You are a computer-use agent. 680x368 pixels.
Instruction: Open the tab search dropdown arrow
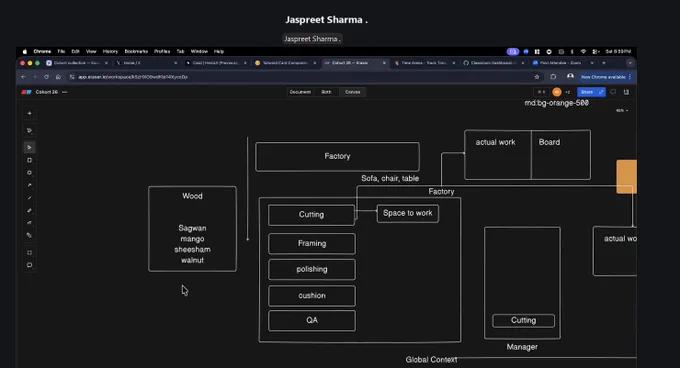tap(630, 63)
